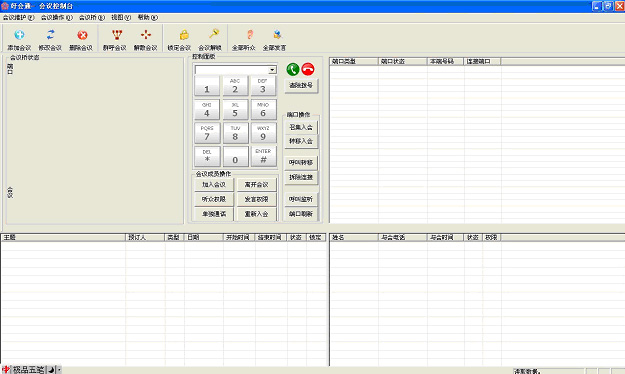Tap keypad key 3 DEF
The image size is (625, 374).
[x=263, y=86]
